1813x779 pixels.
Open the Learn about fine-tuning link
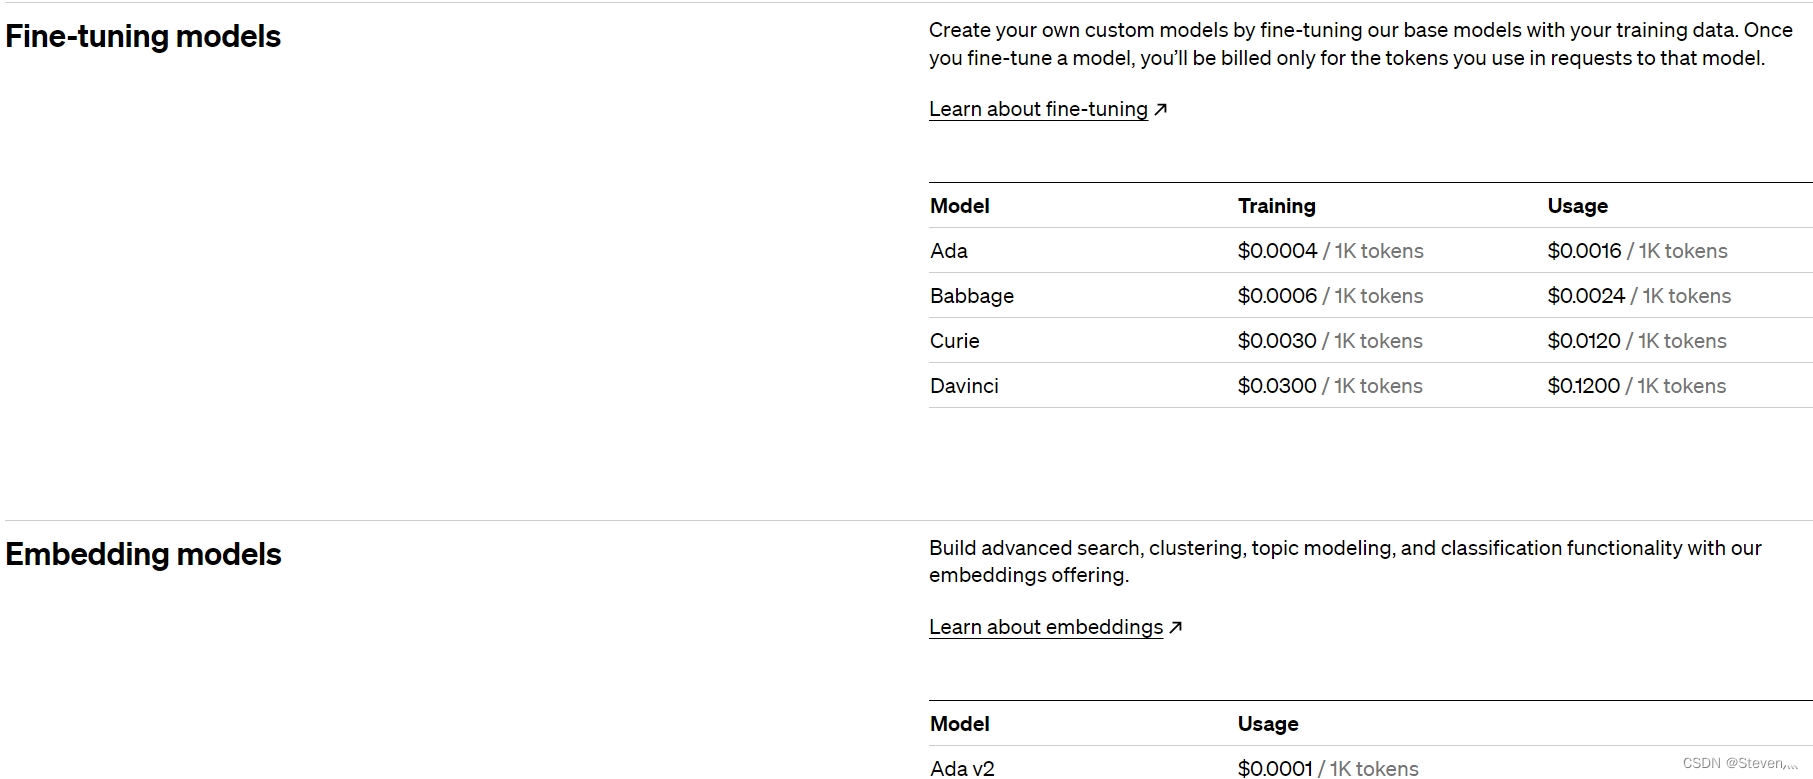[1038, 109]
